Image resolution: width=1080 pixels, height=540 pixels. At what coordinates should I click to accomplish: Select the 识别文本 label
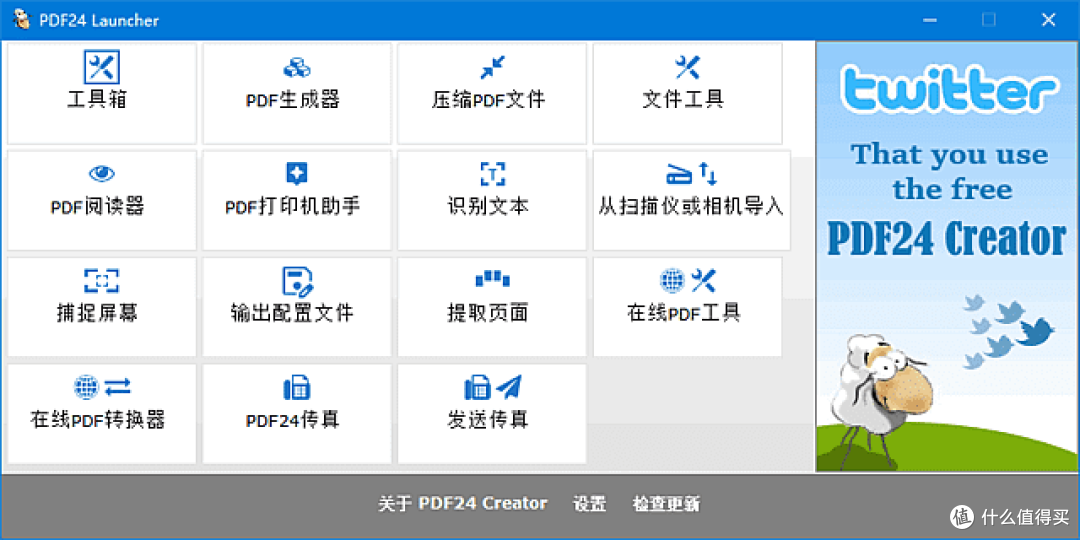(488, 207)
